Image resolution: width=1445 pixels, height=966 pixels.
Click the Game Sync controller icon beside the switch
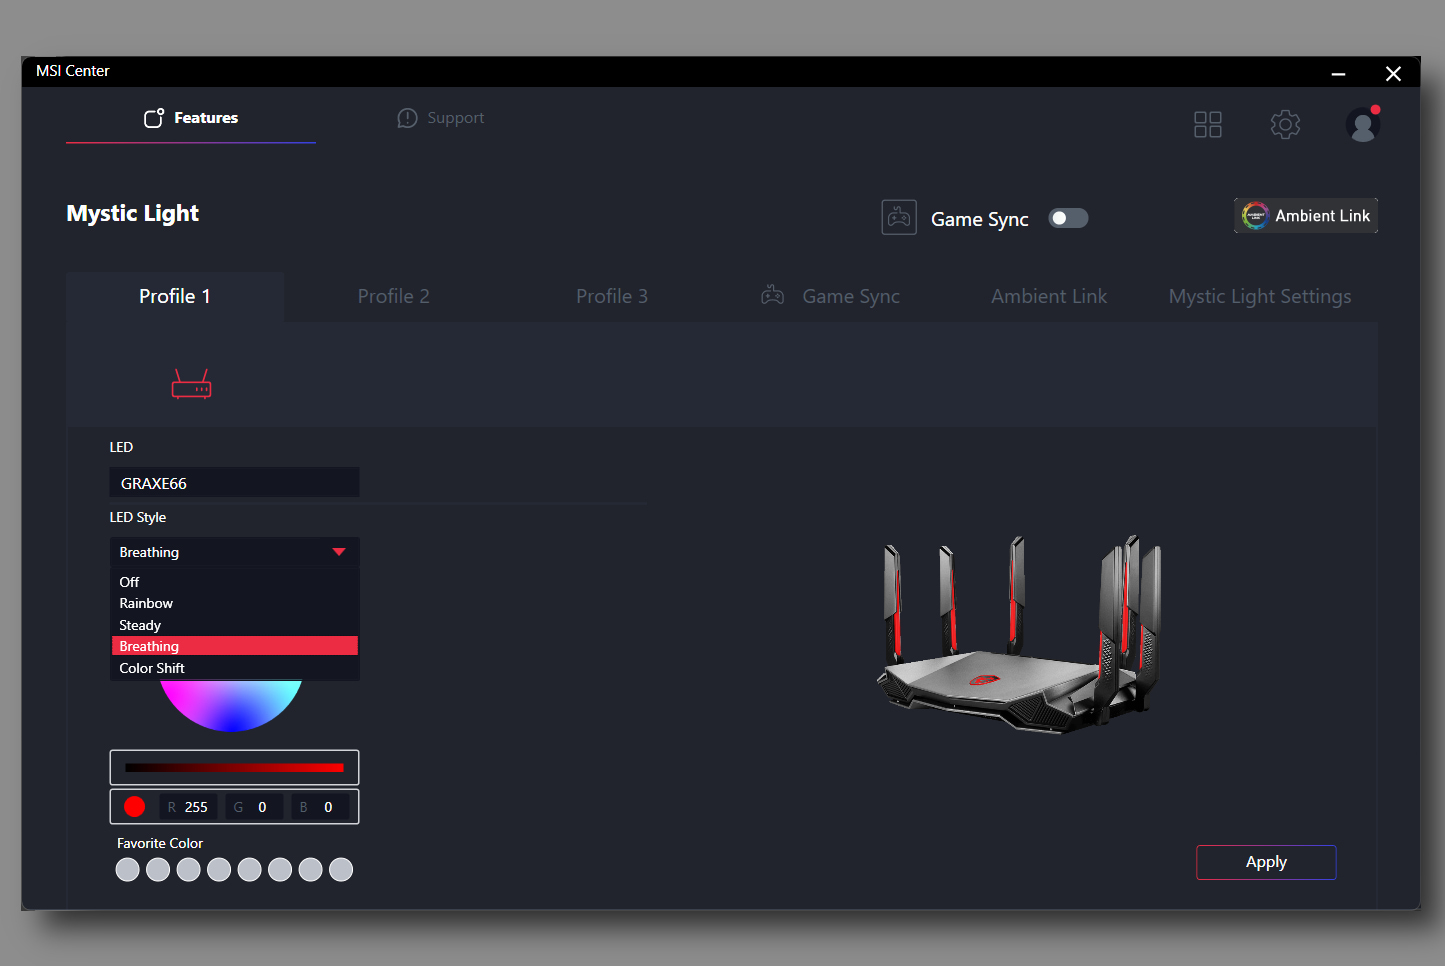click(x=899, y=217)
